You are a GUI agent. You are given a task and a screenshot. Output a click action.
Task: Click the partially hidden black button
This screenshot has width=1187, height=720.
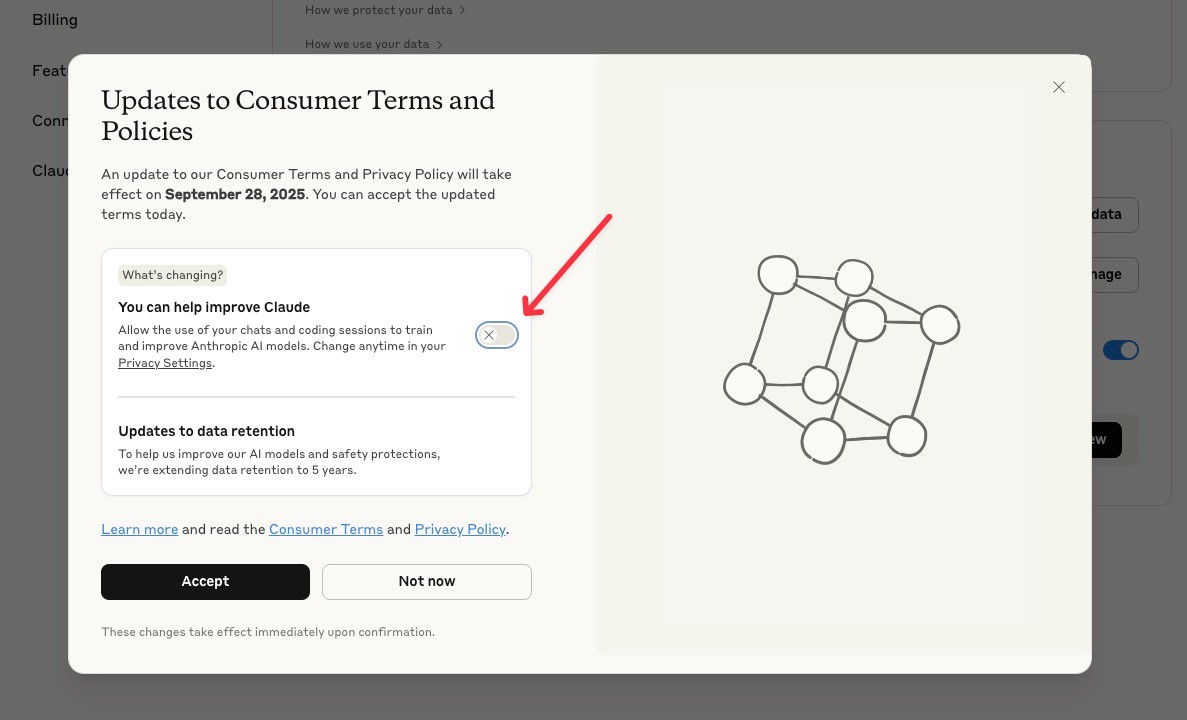(x=1106, y=439)
